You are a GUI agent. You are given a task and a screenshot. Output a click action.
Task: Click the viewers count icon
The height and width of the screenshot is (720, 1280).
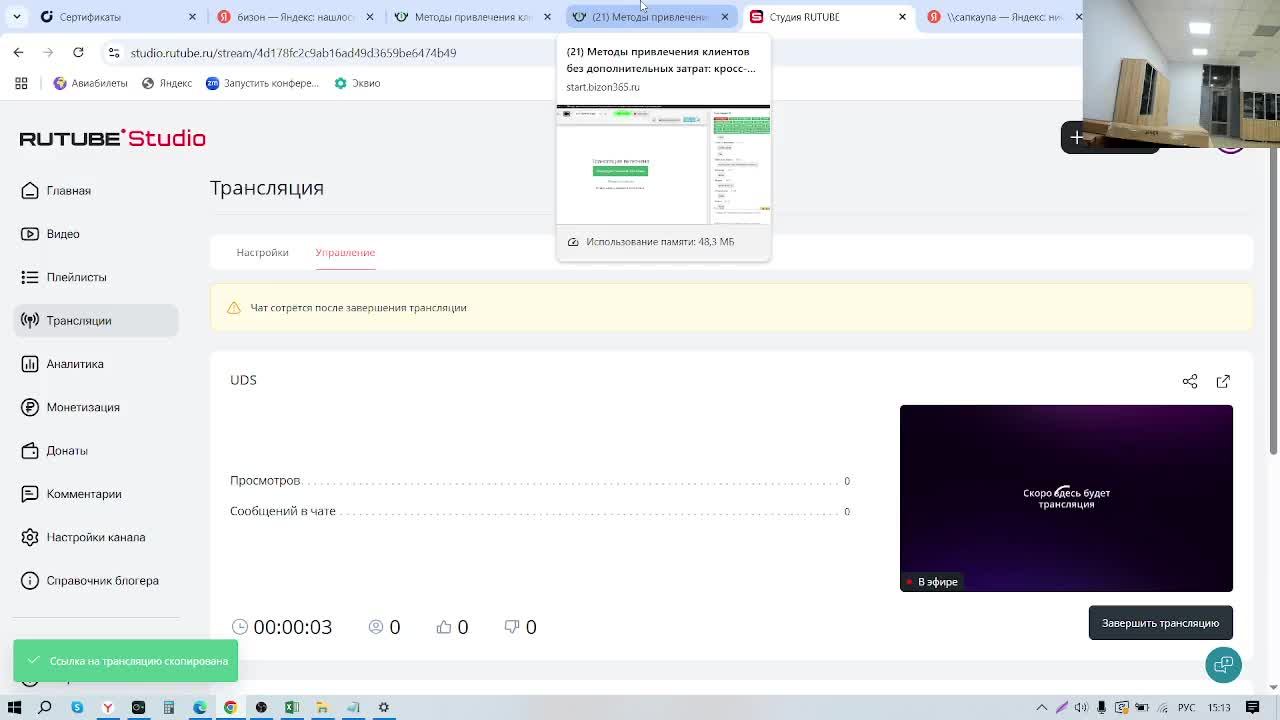click(376, 626)
